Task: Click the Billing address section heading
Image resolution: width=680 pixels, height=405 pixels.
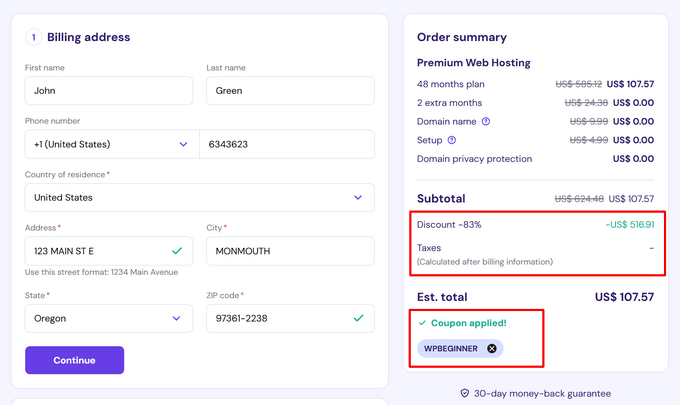Action: [x=88, y=38]
